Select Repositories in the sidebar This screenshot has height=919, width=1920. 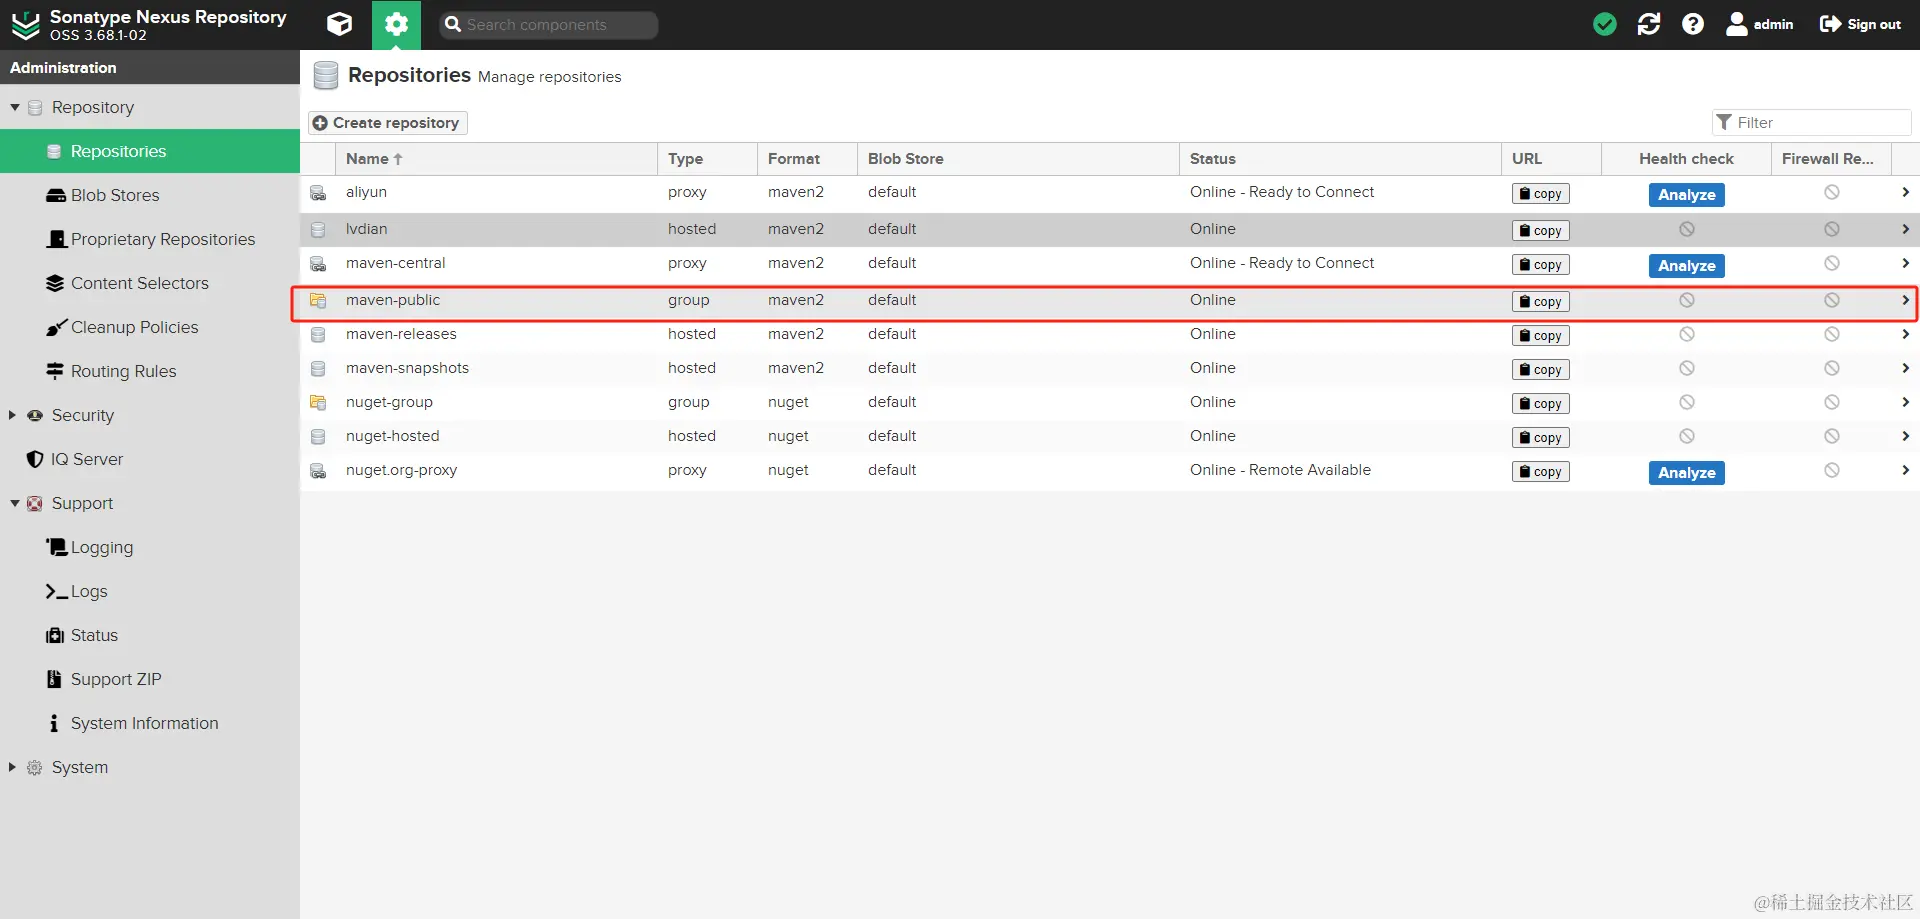tap(150, 151)
